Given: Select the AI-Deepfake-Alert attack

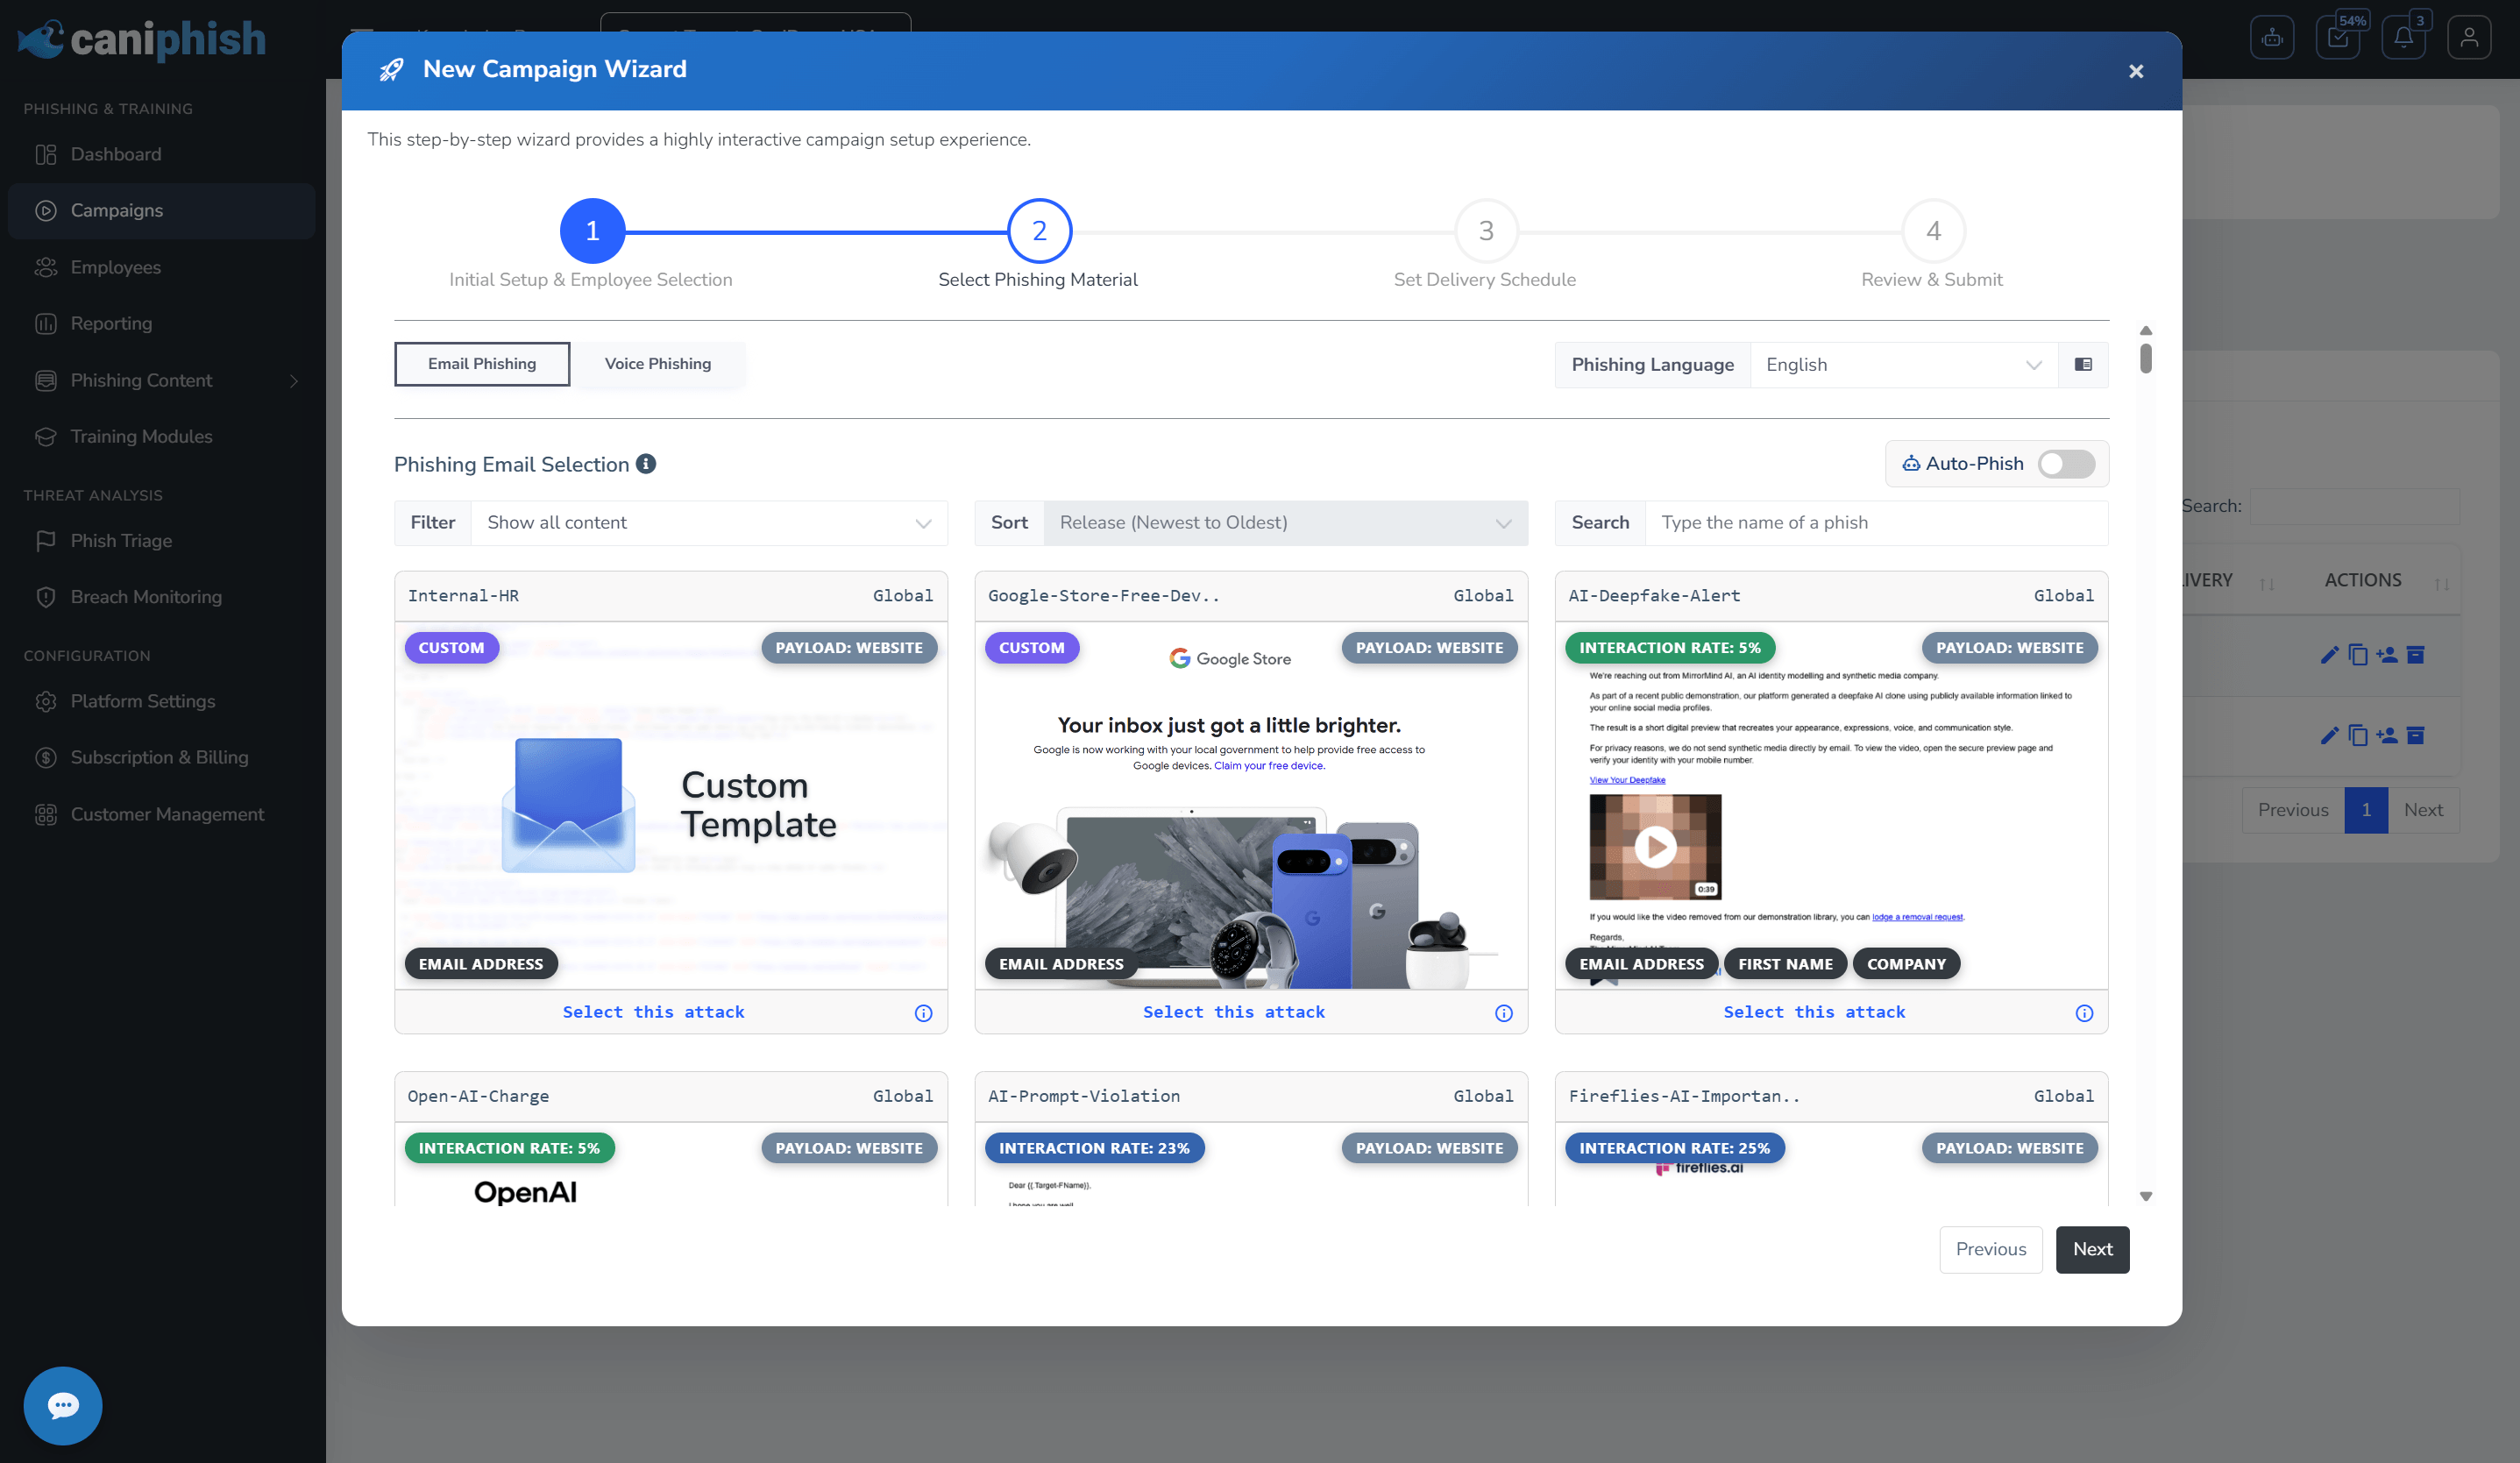Looking at the screenshot, I should click(x=1814, y=1012).
